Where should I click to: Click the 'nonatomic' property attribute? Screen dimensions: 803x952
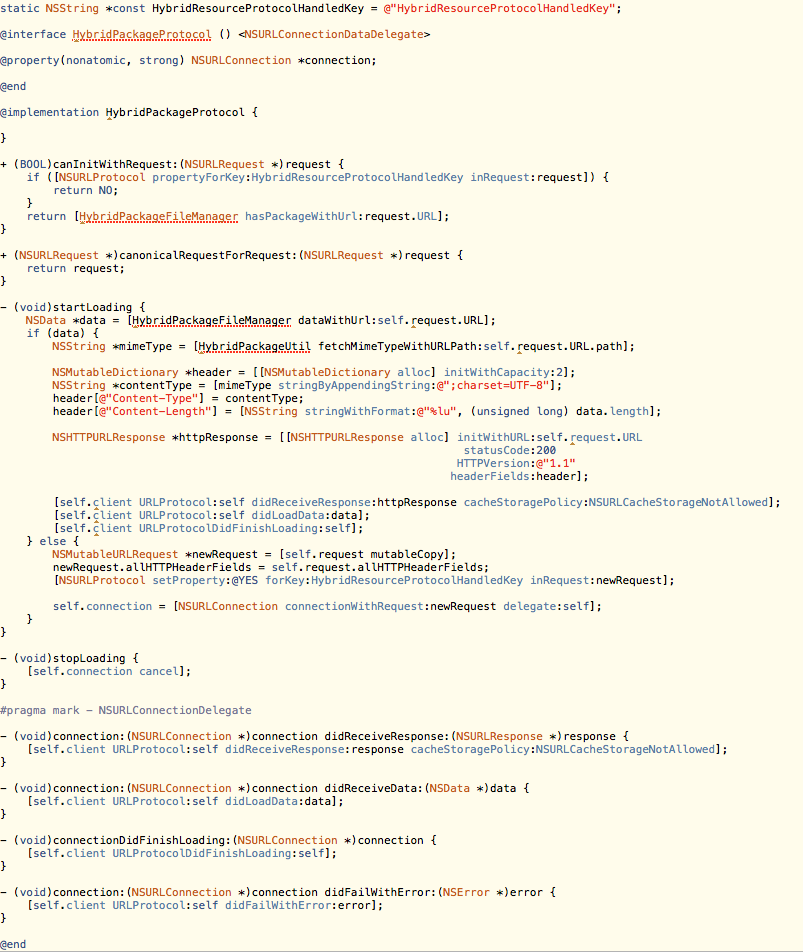(x=96, y=61)
